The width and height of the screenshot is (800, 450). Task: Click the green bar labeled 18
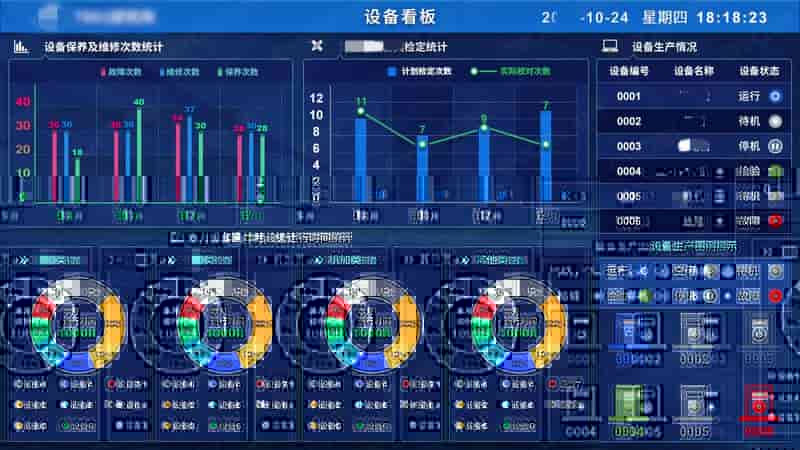(x=78, y=179)
